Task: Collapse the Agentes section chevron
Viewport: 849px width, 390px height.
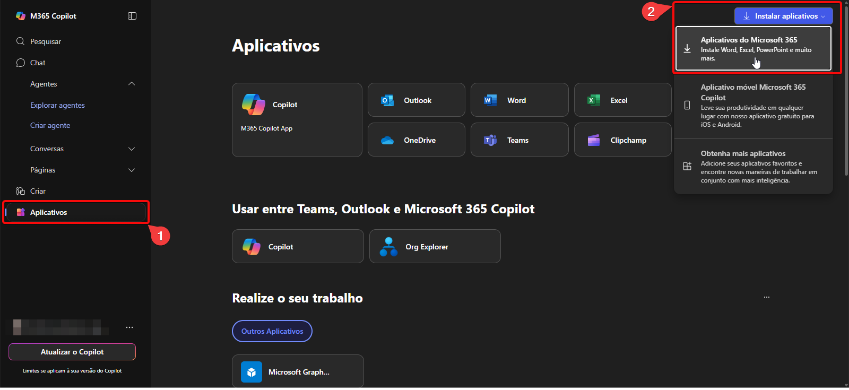Action: pyautogui.click(x=131, y=84)
